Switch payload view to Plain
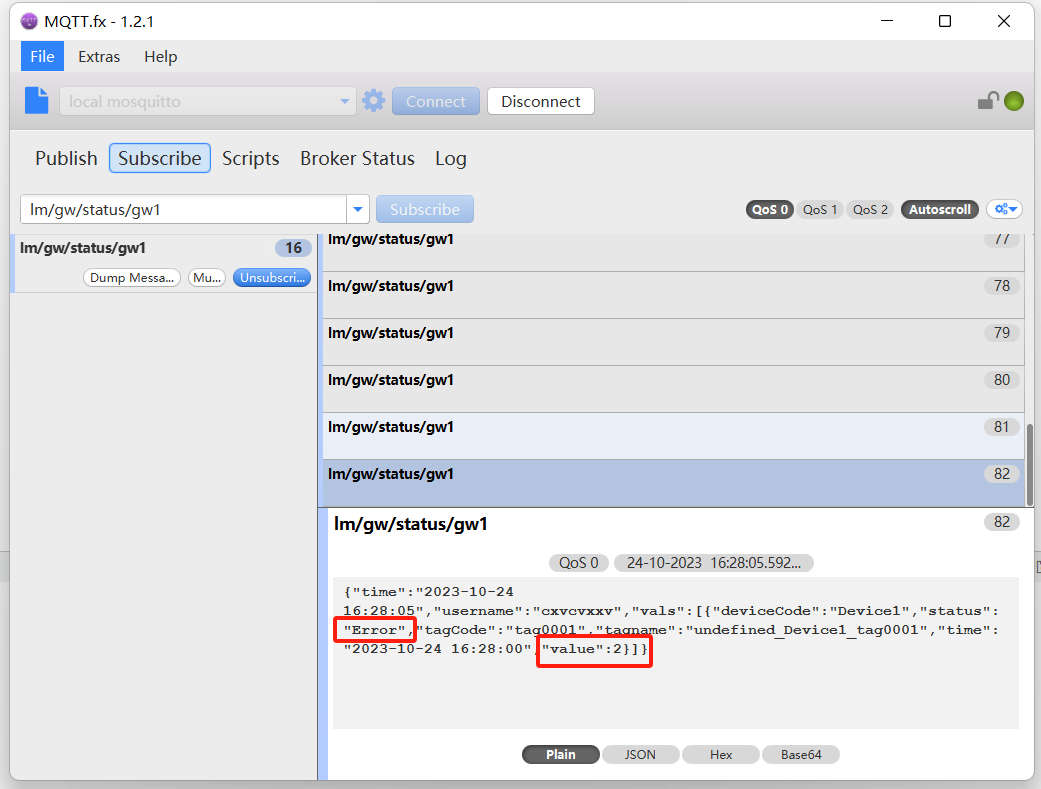Image resolution: width=1041 pixels, height=789 pixels. pyautogui.click(x=561, y=754)
